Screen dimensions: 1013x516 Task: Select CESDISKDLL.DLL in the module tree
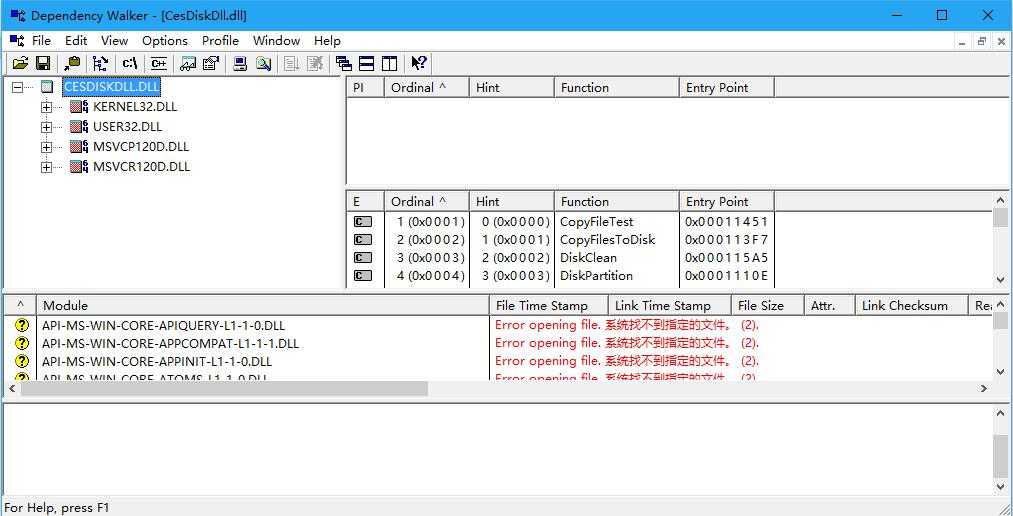pyautogui.click(x=111, y=87)
